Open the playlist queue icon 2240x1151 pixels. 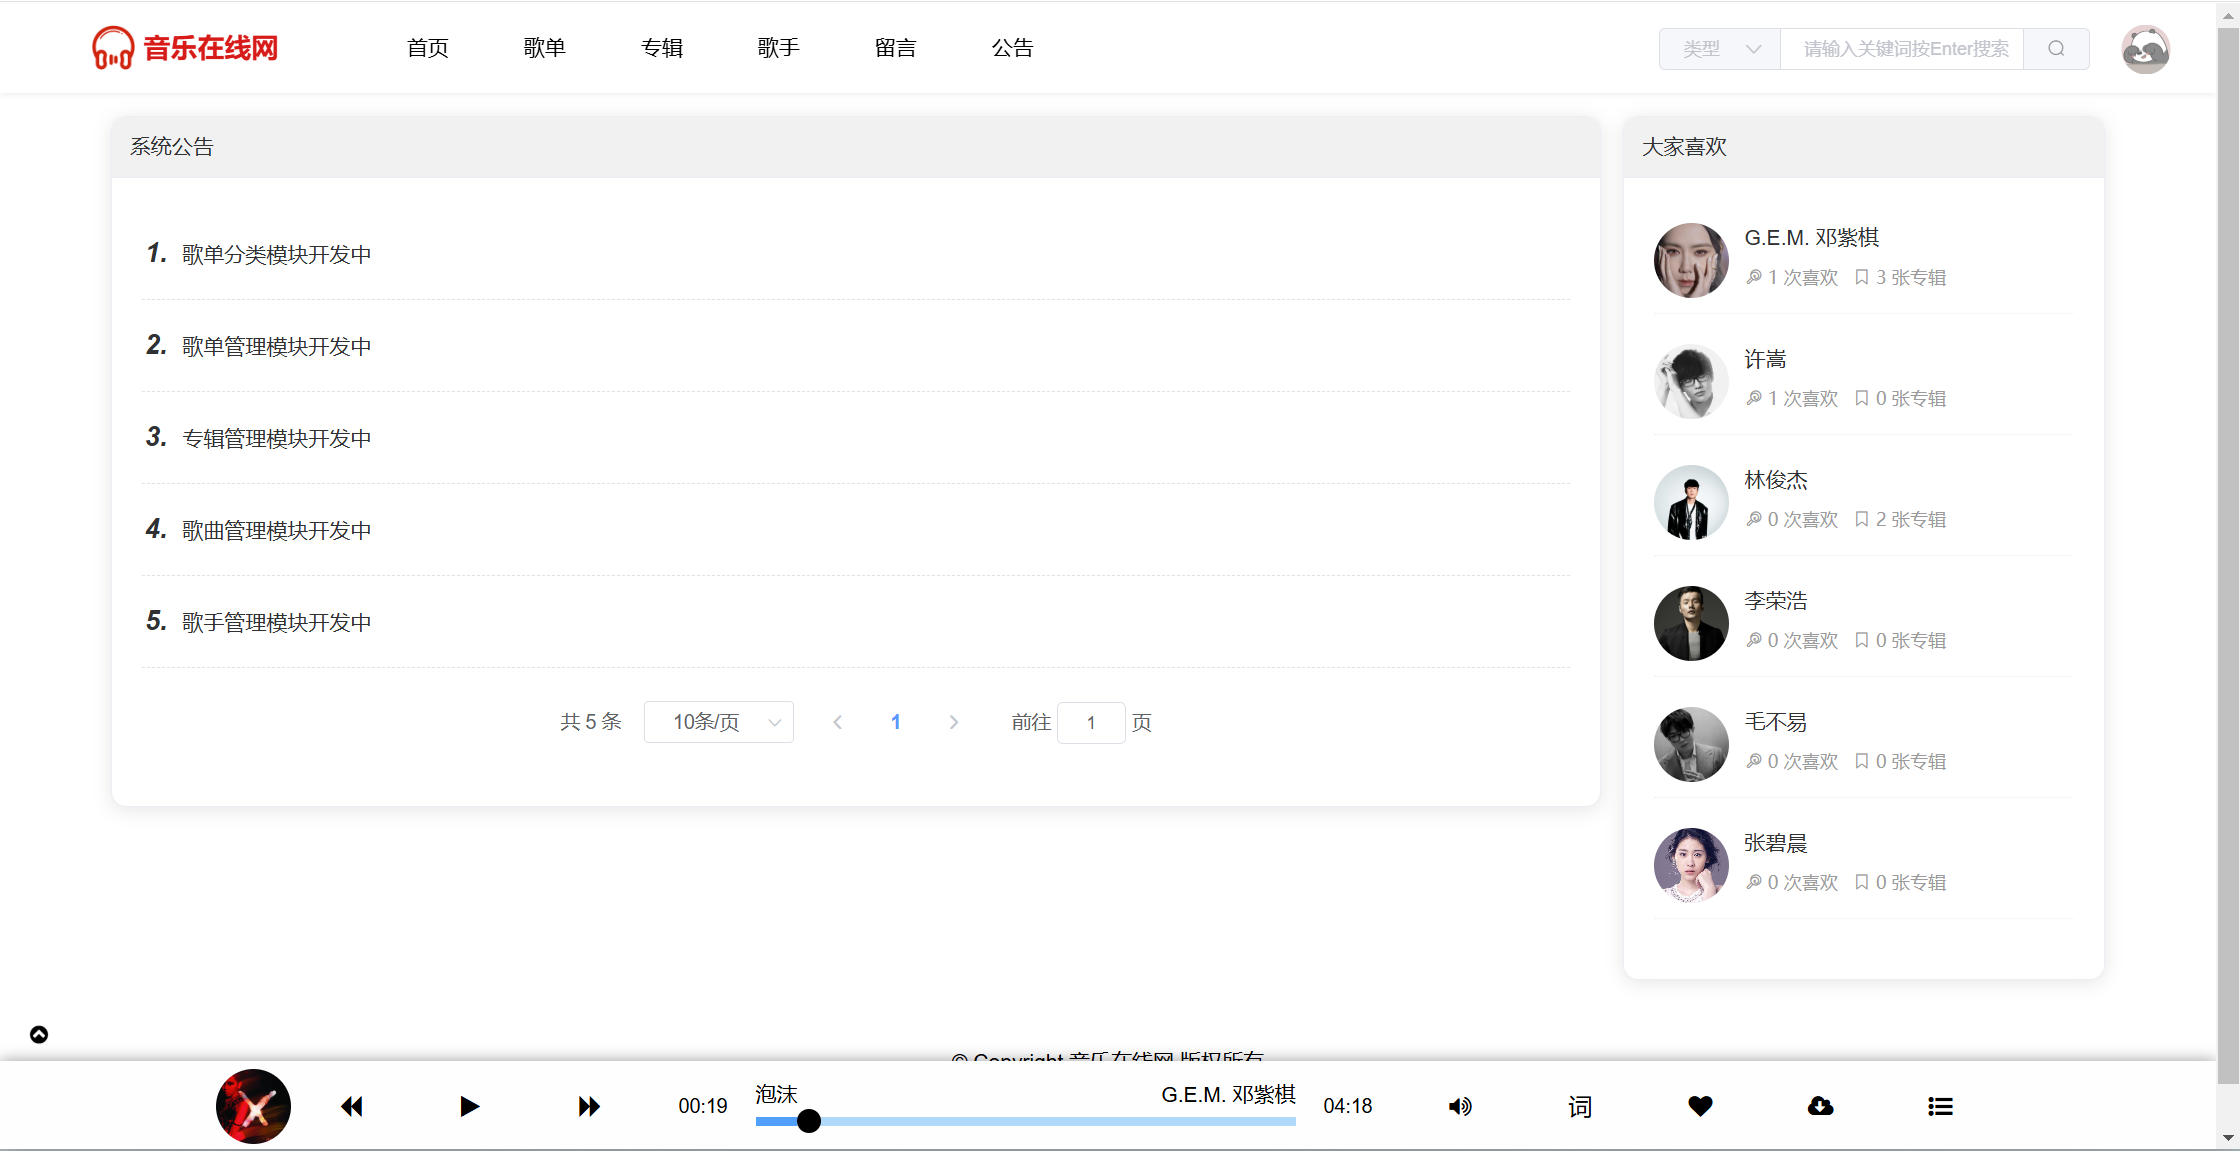click(x=1940, y=1106)
